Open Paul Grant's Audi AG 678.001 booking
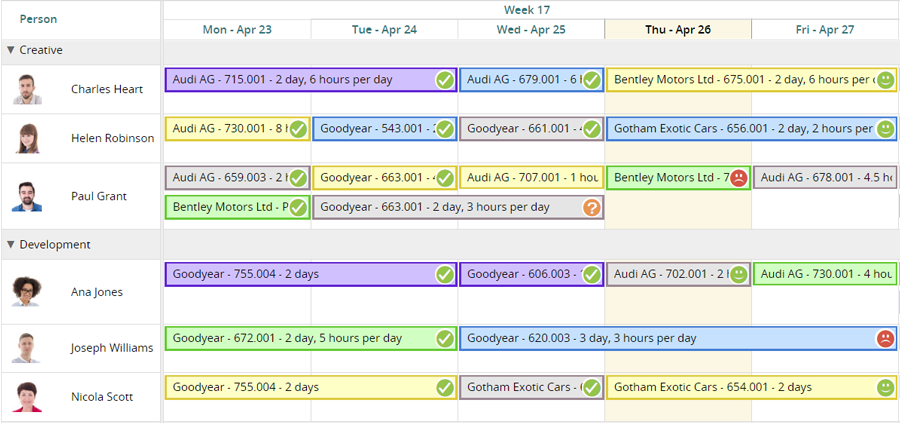Image resolution: width=900 pixels, height=423 pixels. pos(825,178)
